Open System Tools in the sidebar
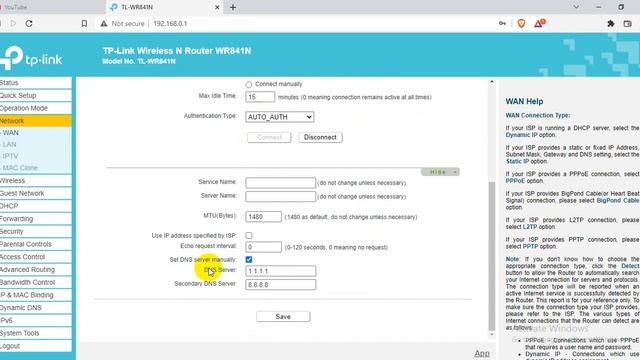The width and height of the screenshot is (640, 360). click(x=36, y=333)
